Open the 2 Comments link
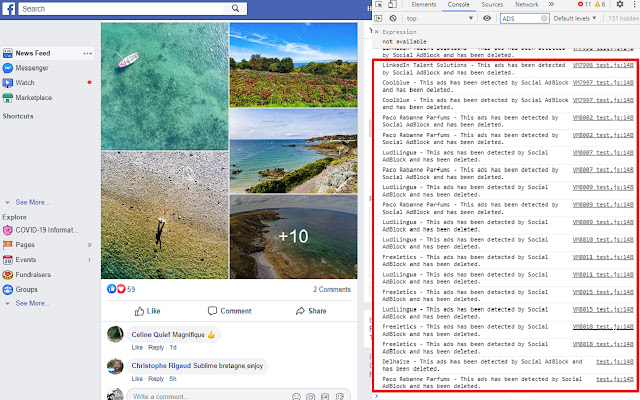 point(332,289)
